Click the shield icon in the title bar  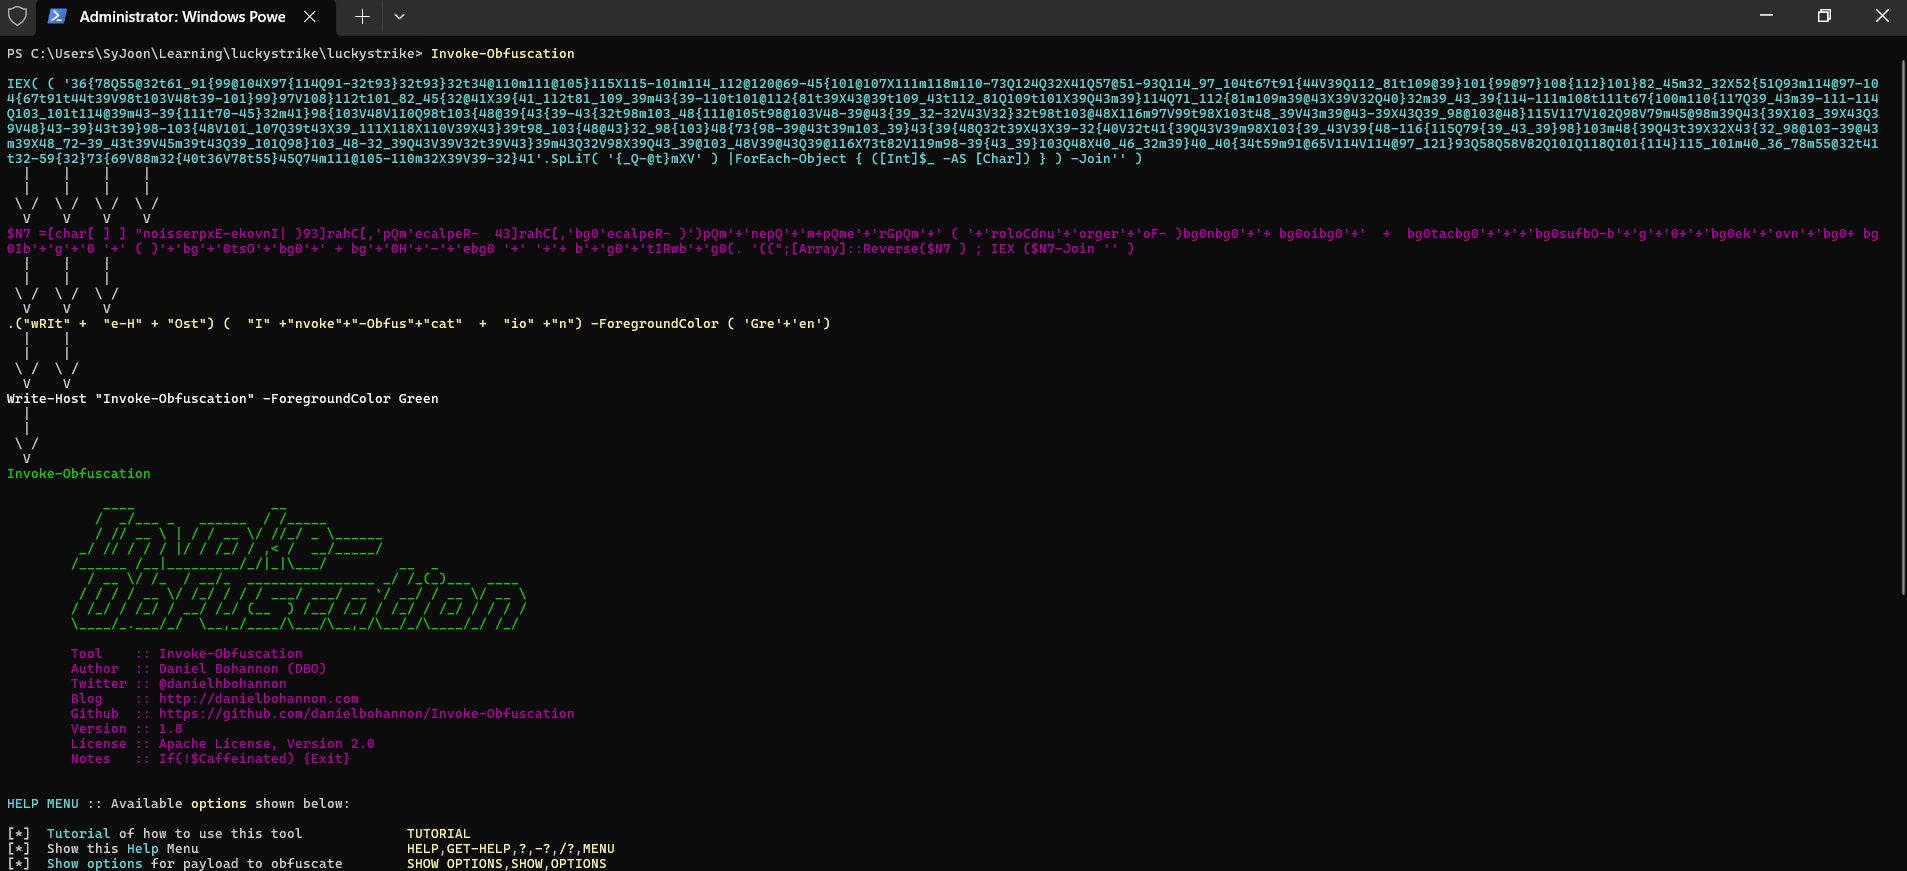[17, 16]
